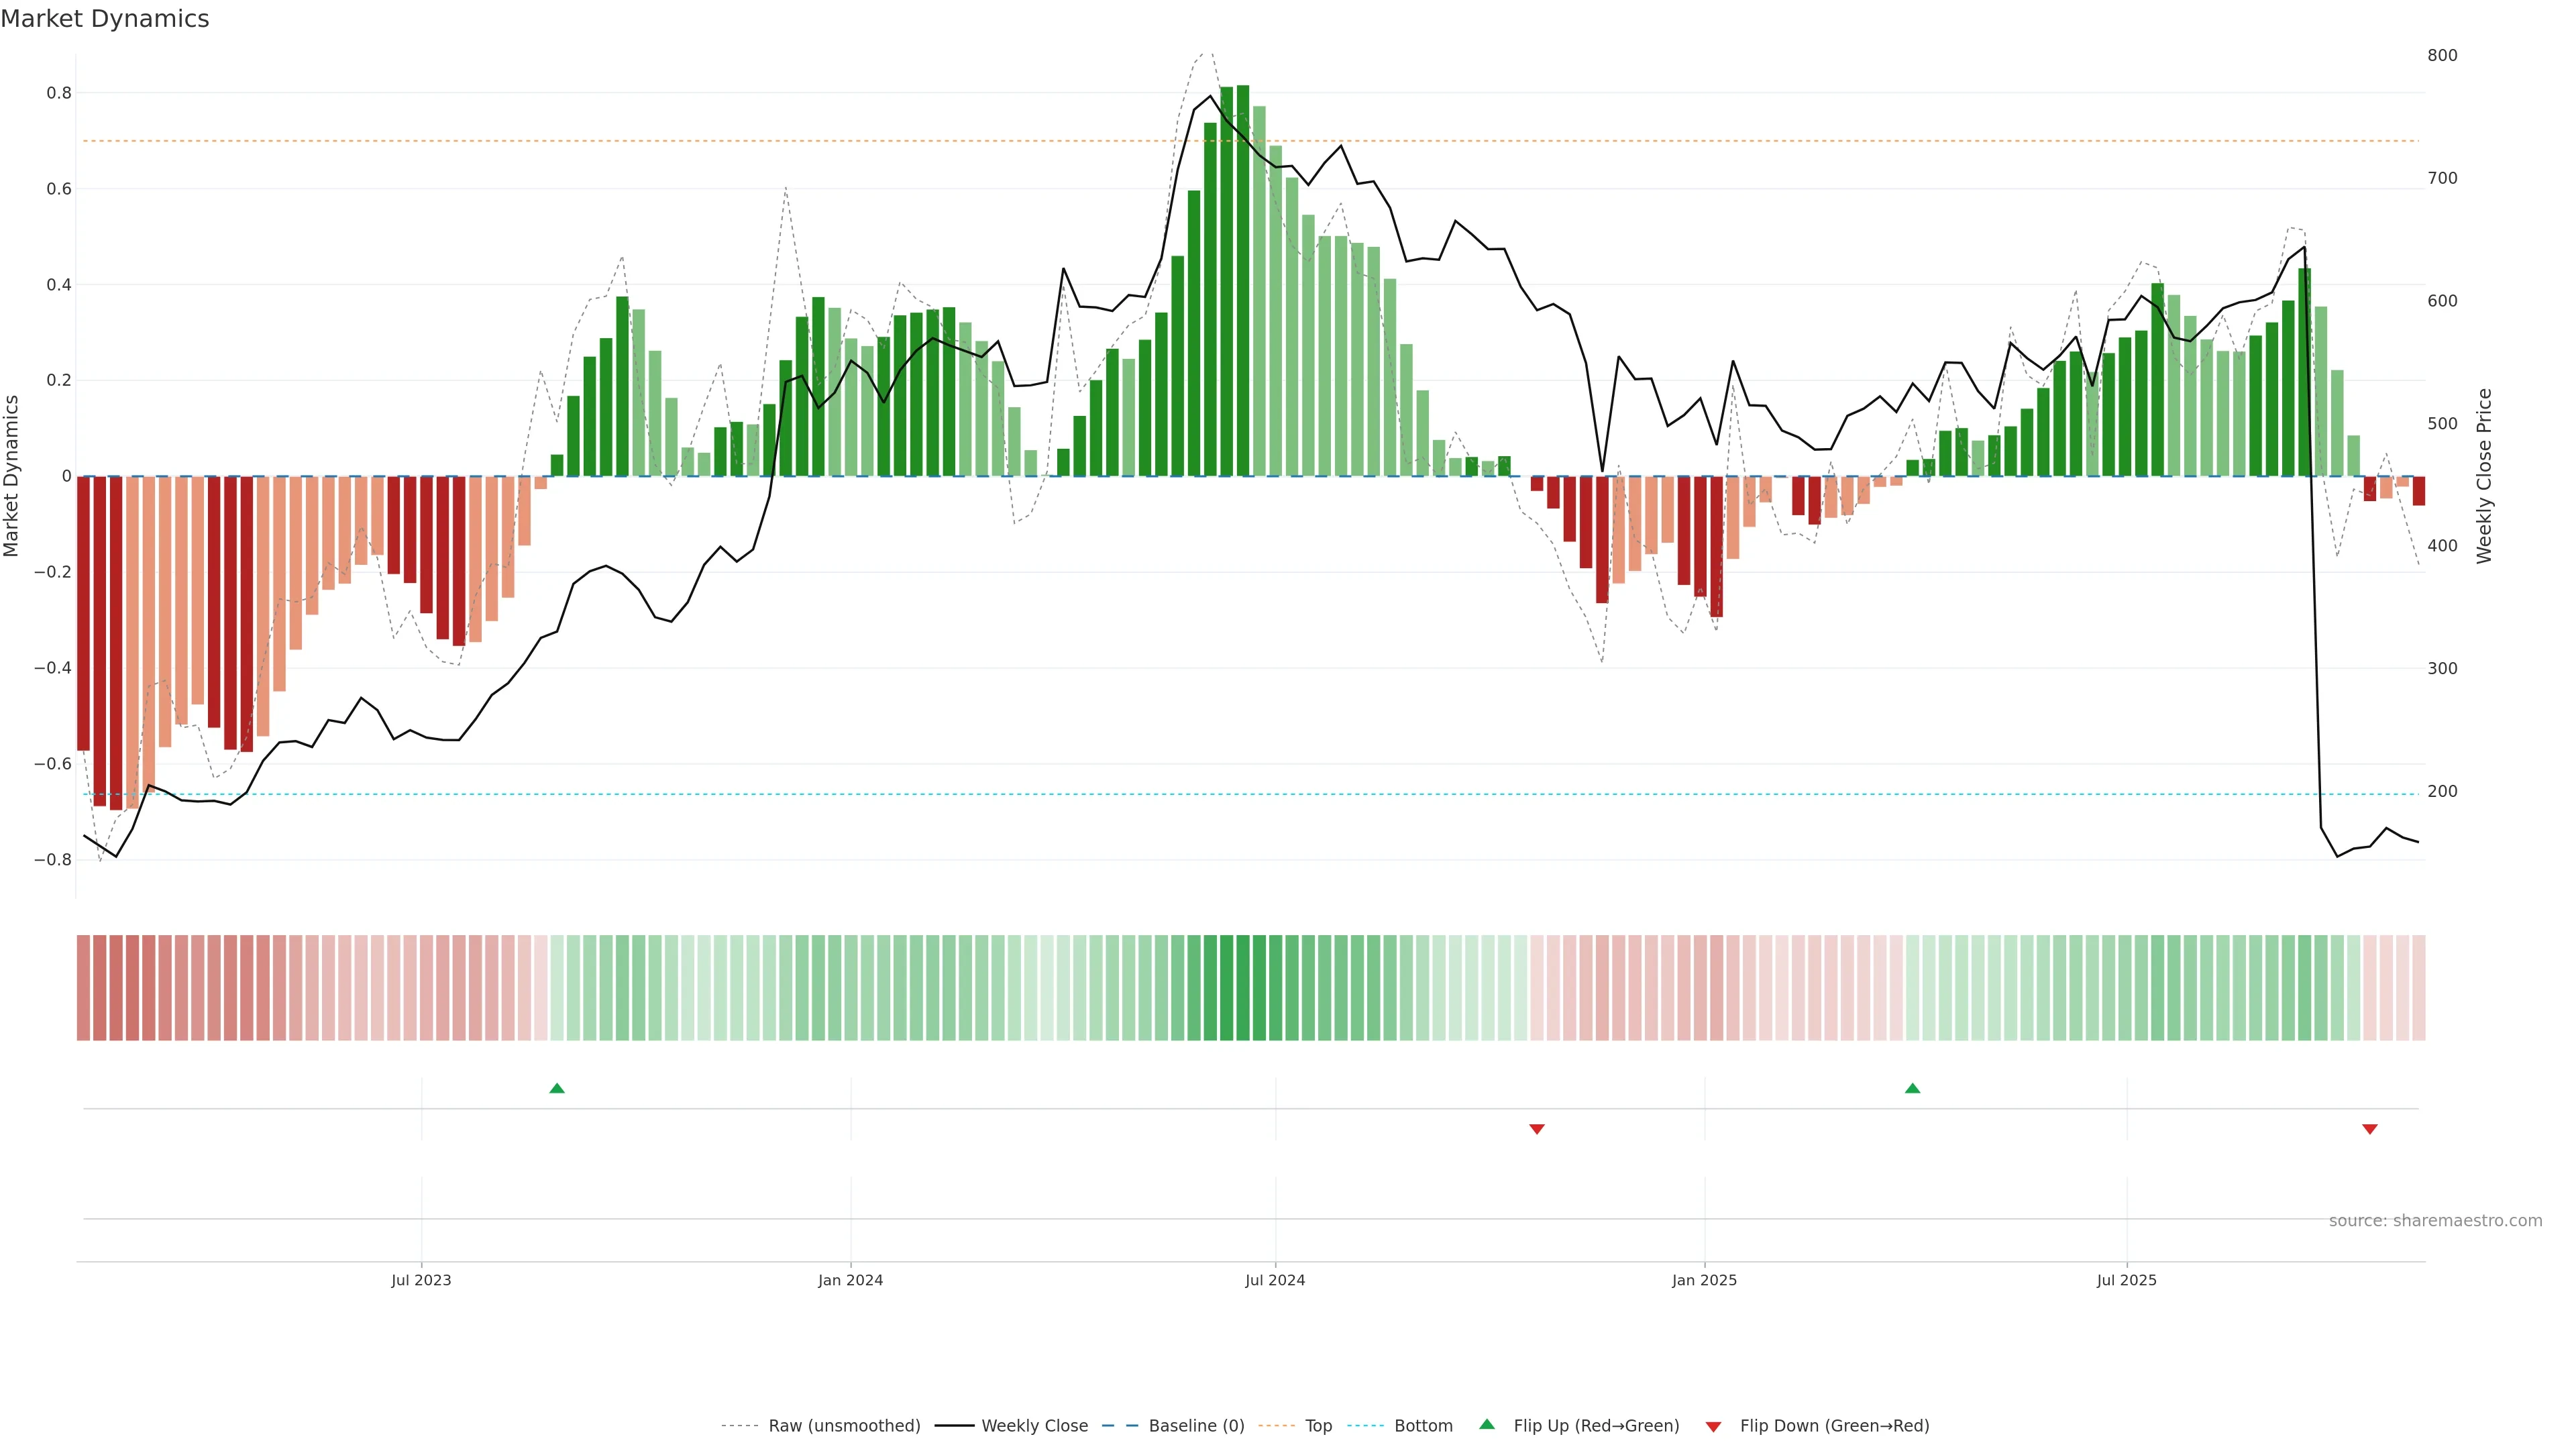Click the Jul 2023 x-axis label
Viewport: 2576px width, 1449px height.
[x=421, y=1280]
